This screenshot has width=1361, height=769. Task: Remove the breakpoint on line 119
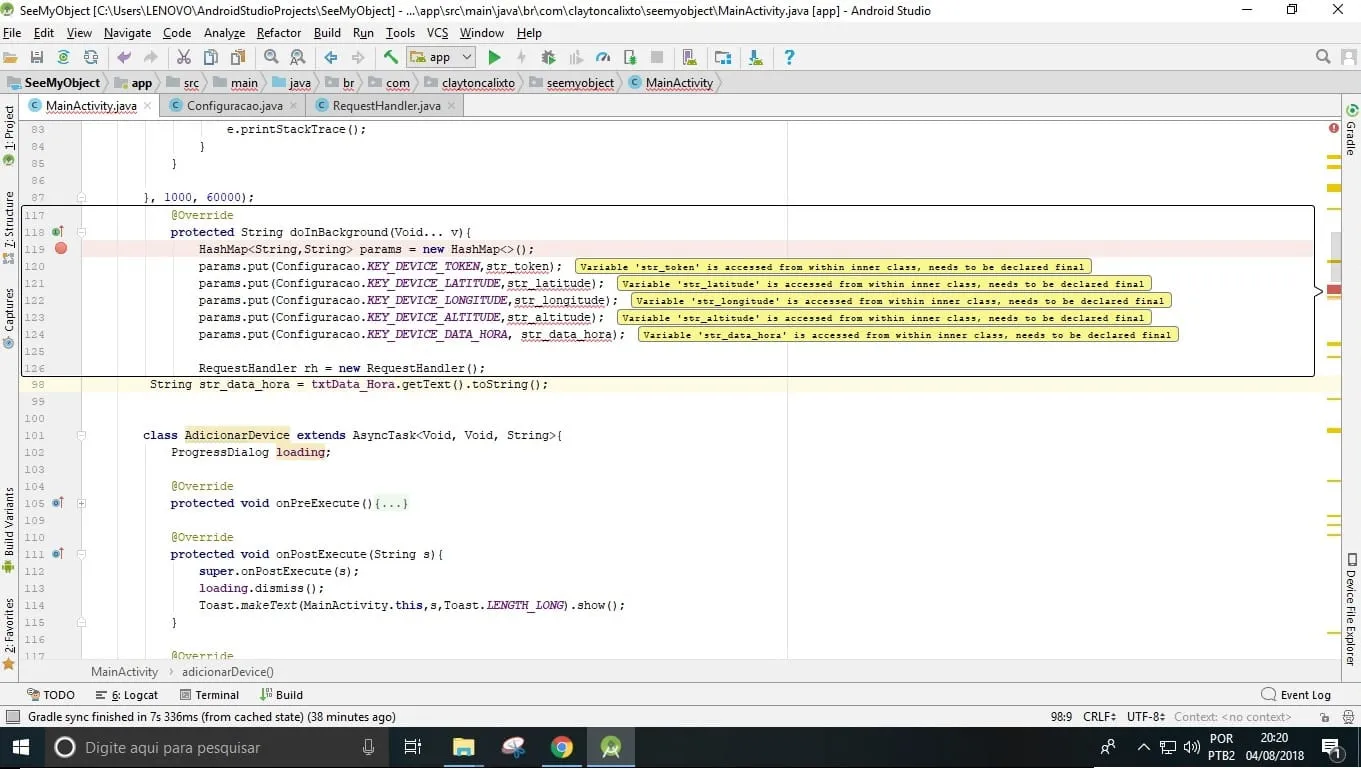[x=61, y=249]
